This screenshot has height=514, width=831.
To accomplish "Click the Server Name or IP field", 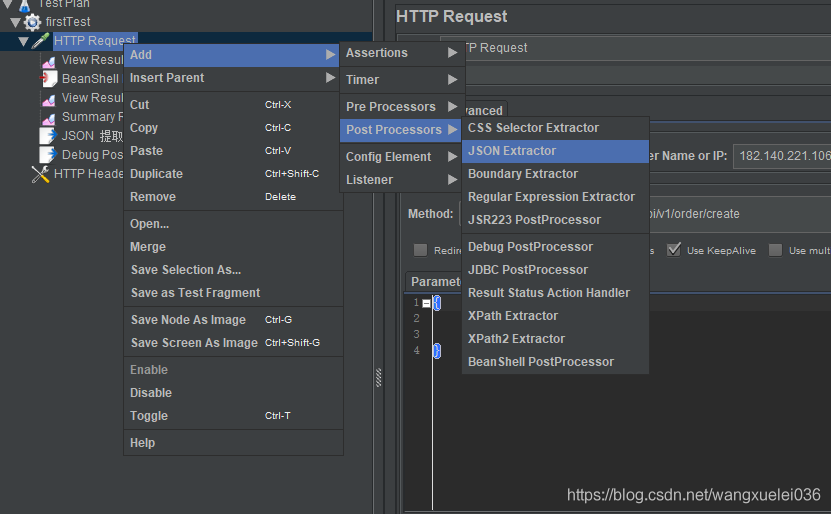I will (x=781, y=156).
